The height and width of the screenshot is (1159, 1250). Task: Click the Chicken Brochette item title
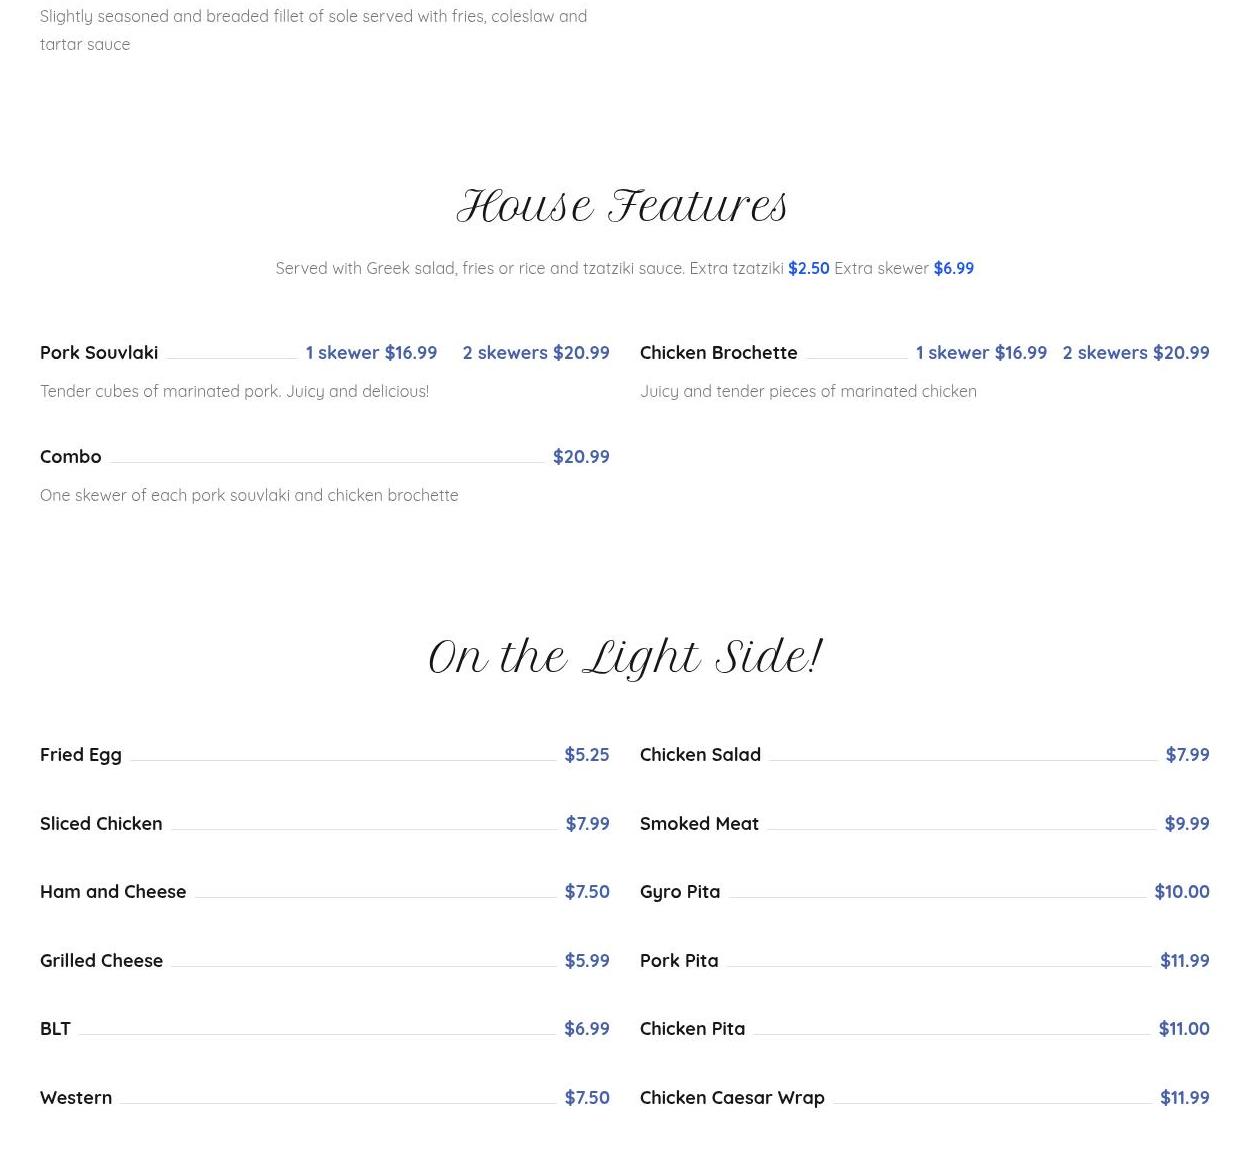click(x=718, y=353)
